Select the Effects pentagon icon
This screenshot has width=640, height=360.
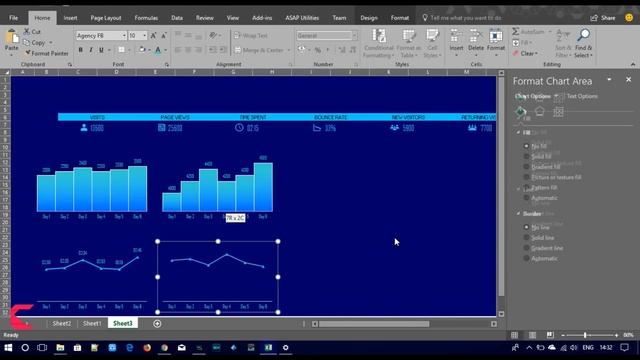pyautogui.click(x=540, y=111)
